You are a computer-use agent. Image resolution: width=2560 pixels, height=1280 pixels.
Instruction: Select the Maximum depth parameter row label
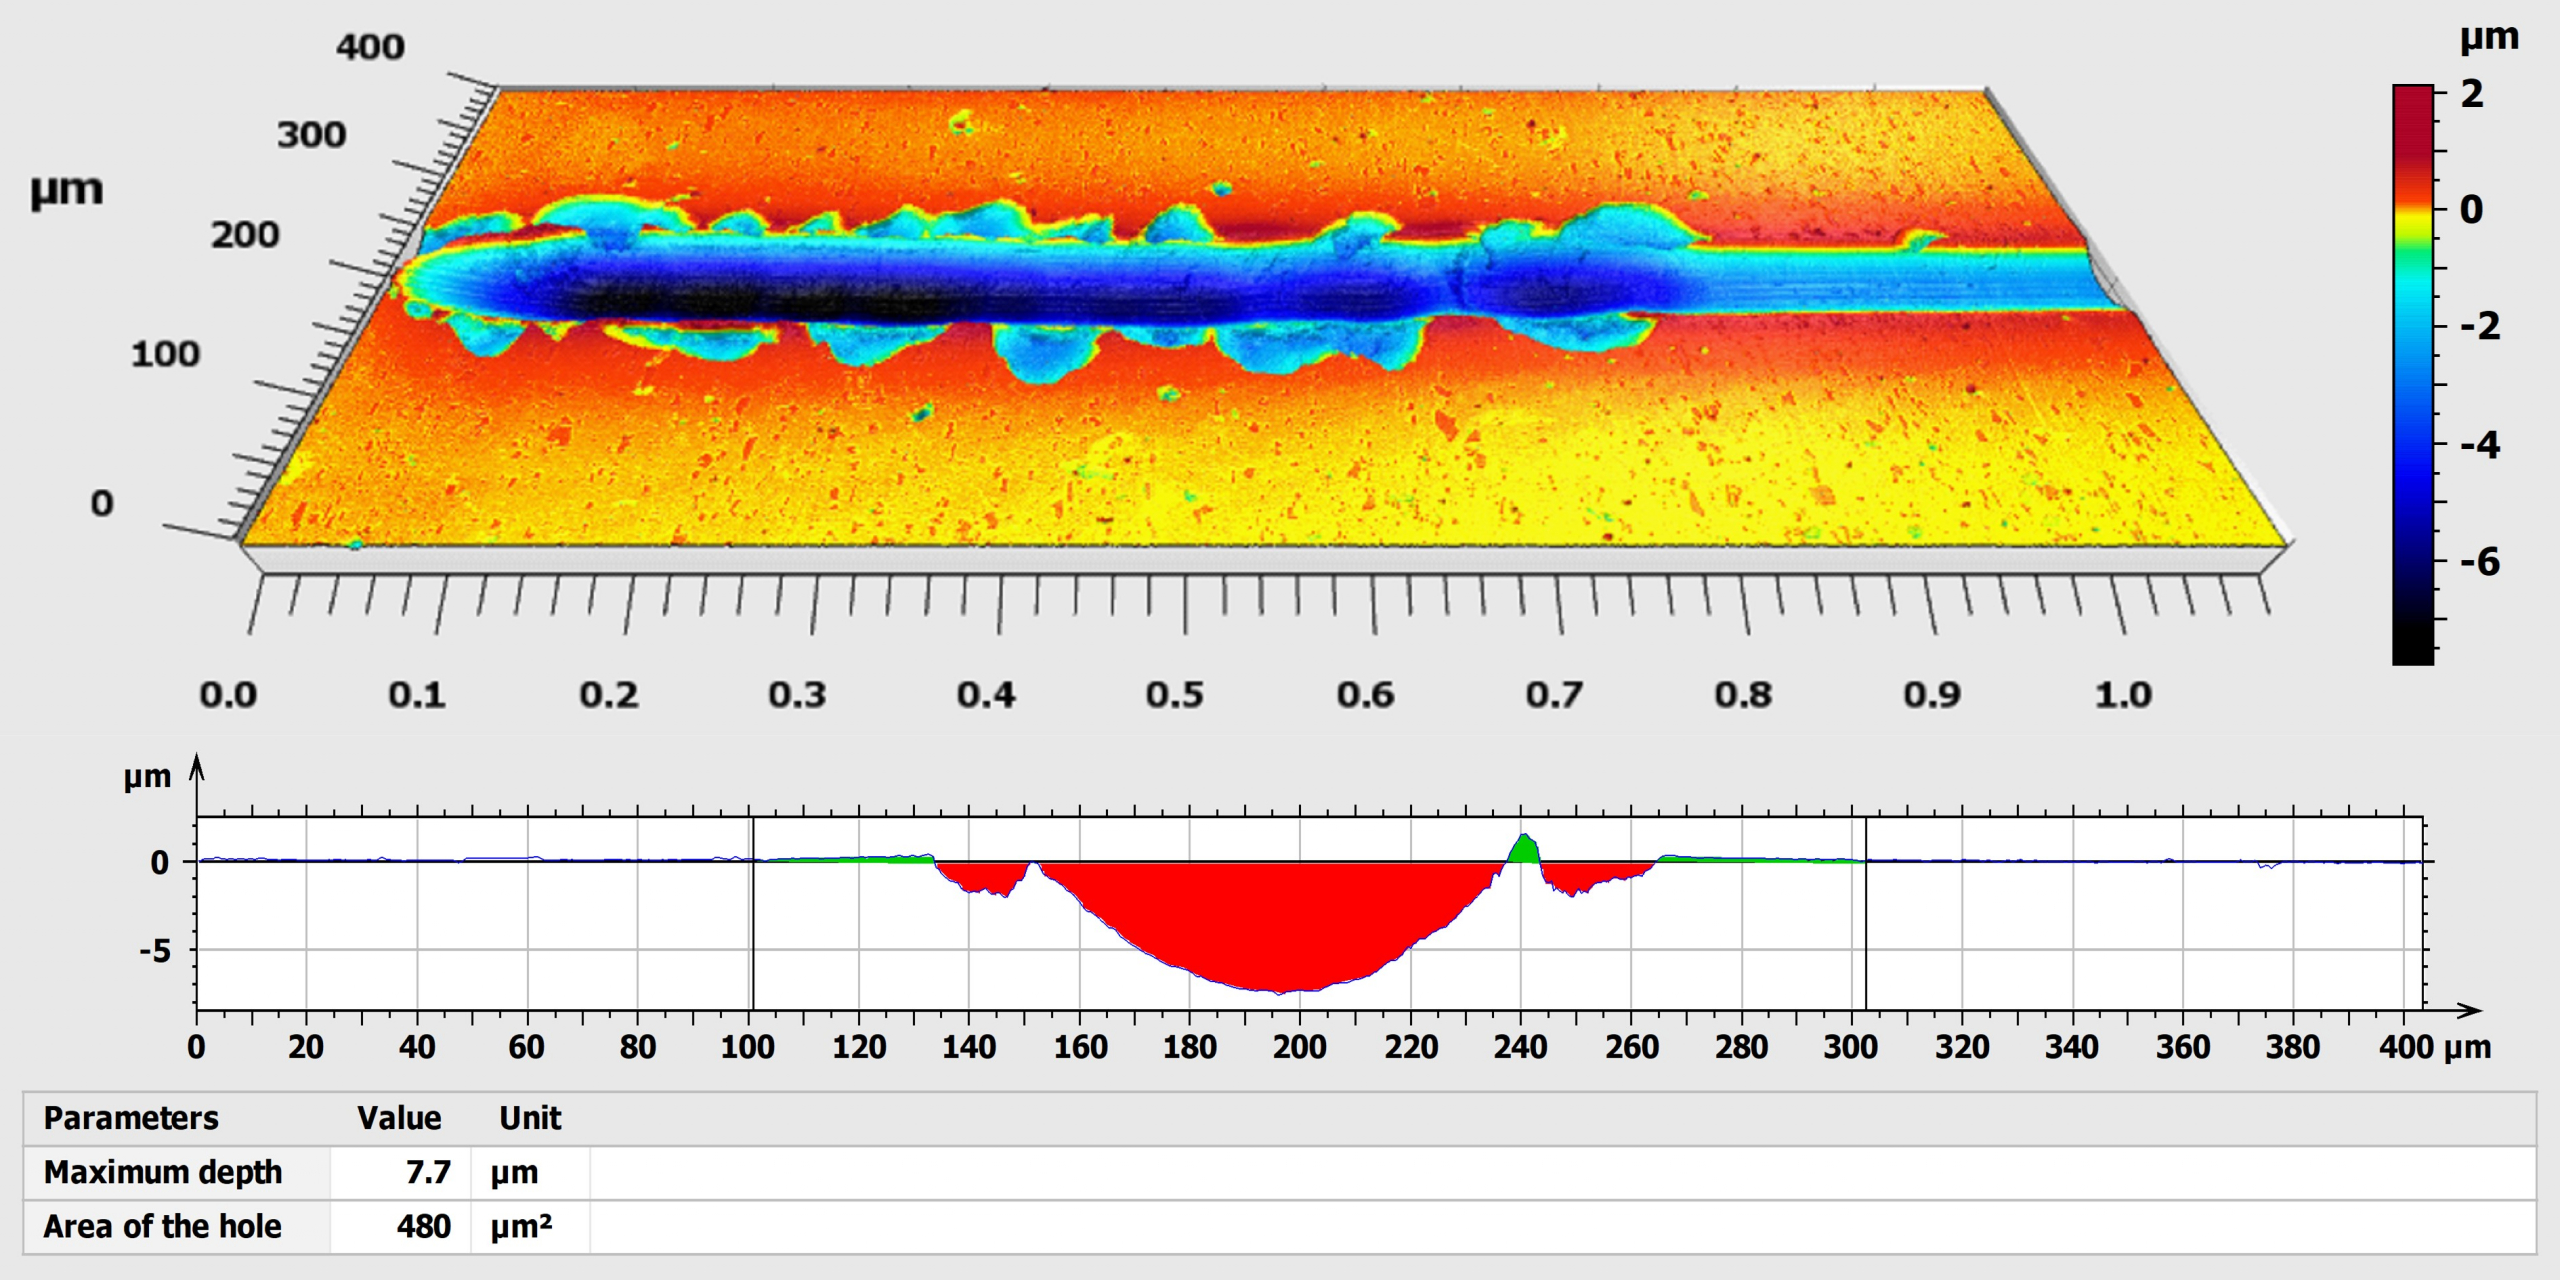tap(163, 1172)
